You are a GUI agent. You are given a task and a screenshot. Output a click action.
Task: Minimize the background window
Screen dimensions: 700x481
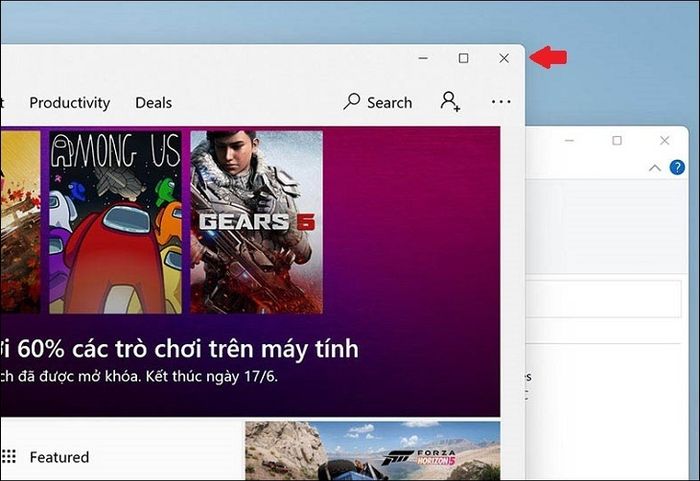pyautogui.click(x=569, y=141)
